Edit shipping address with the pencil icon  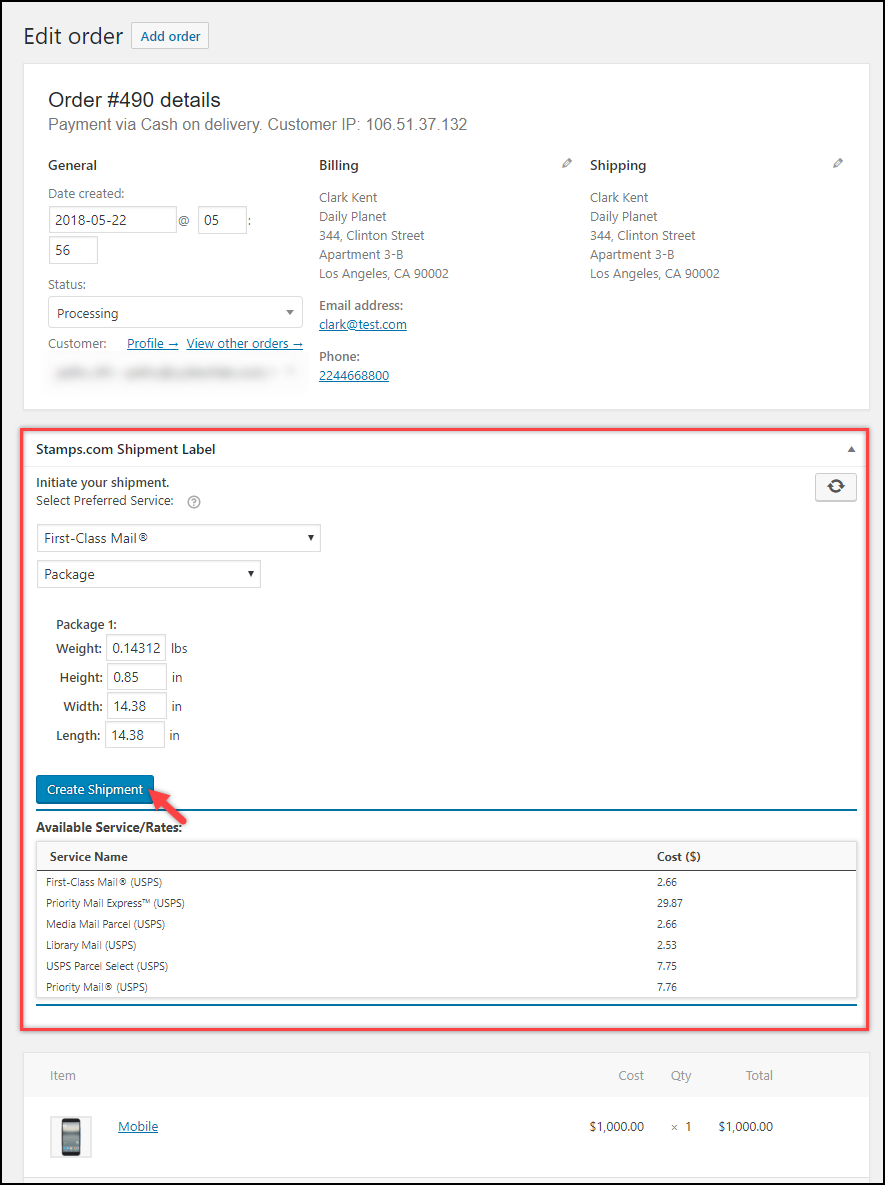point(837,163)
